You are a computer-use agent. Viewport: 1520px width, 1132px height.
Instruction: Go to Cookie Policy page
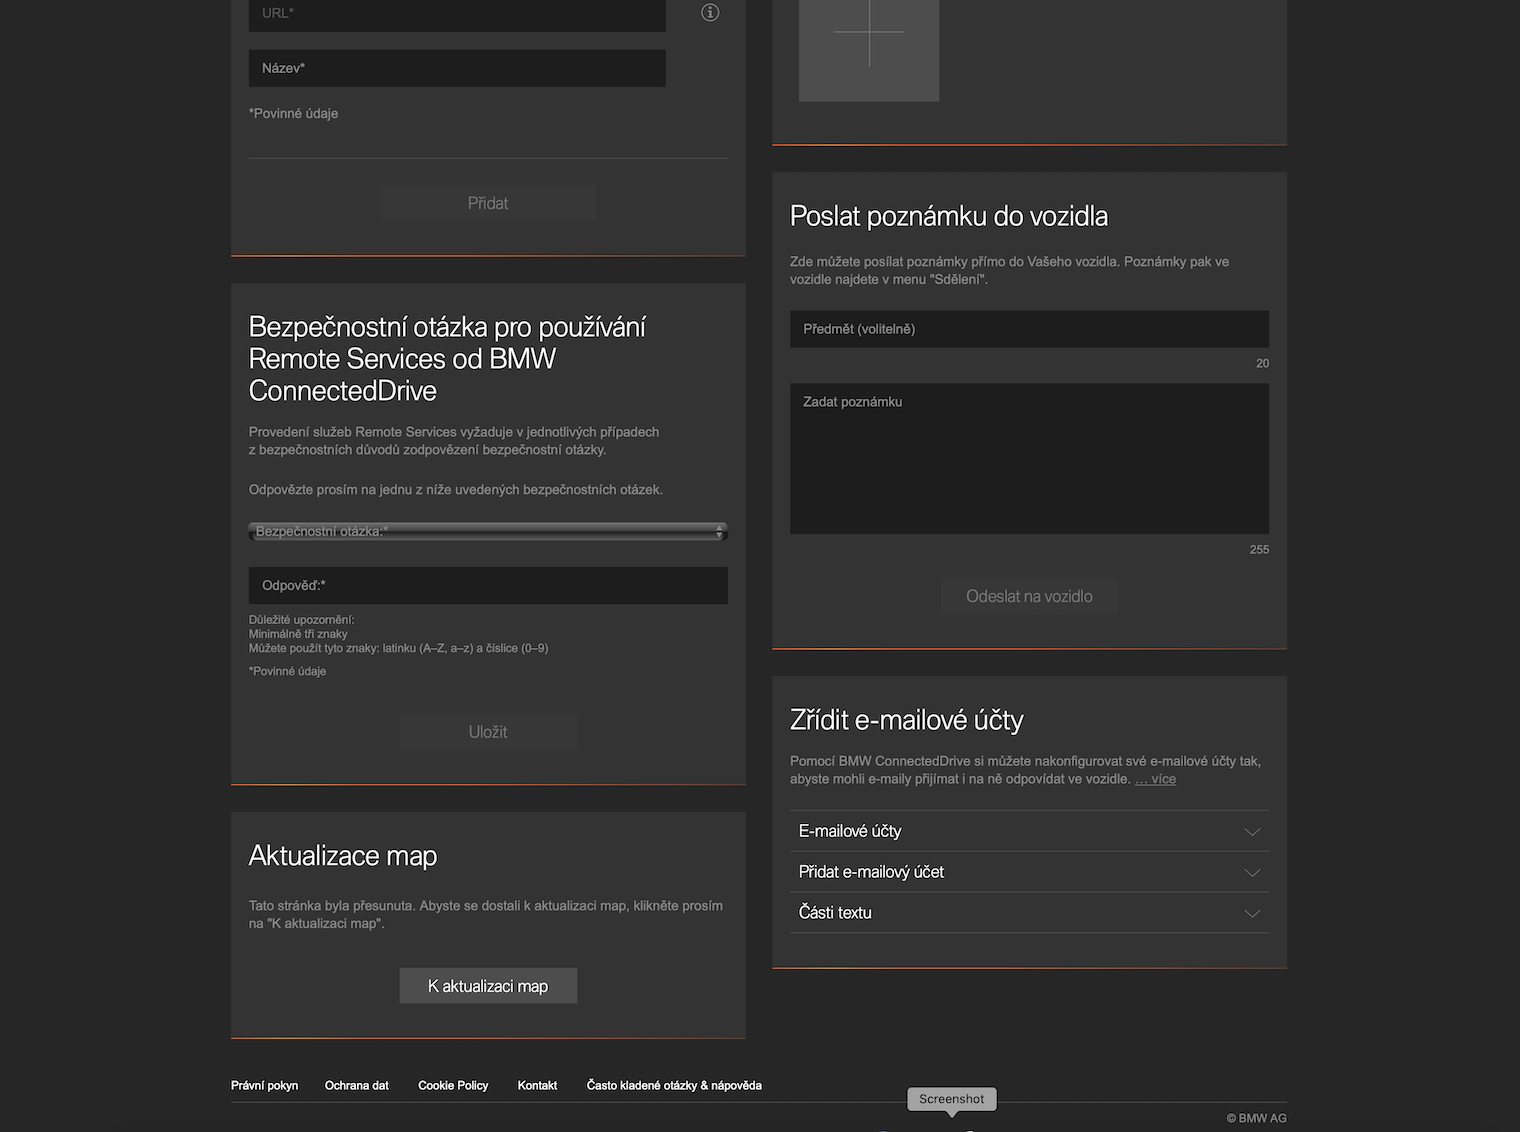tap(453, 1085)
